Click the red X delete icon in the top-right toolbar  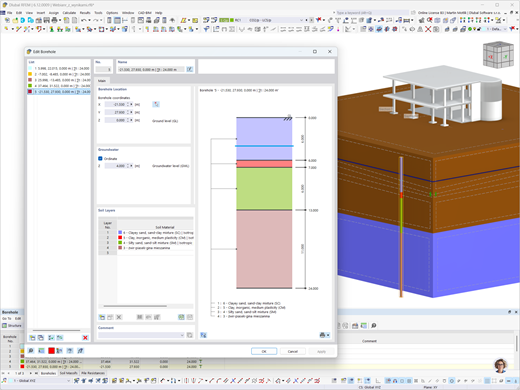428,29
